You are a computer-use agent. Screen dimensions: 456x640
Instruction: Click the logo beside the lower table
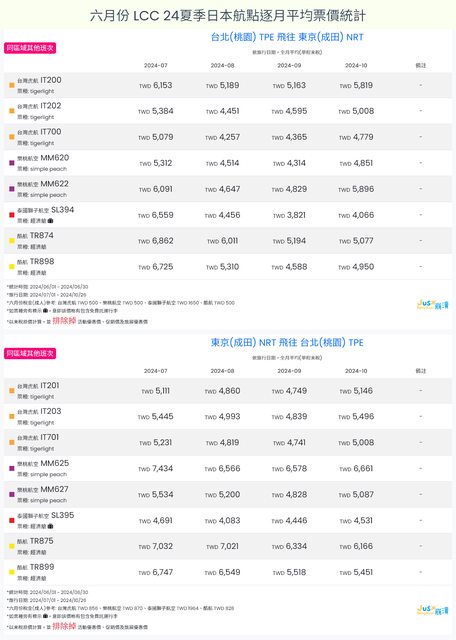pos(432,610)
